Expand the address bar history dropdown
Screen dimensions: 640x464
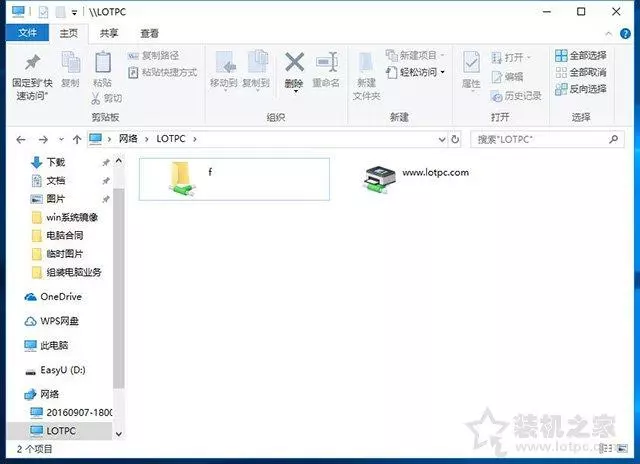(x=442, y=140)
